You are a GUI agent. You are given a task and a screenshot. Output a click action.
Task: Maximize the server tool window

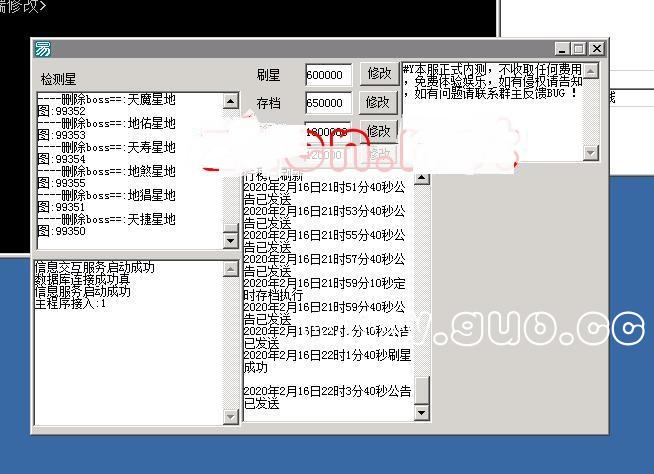coord(579,48)
